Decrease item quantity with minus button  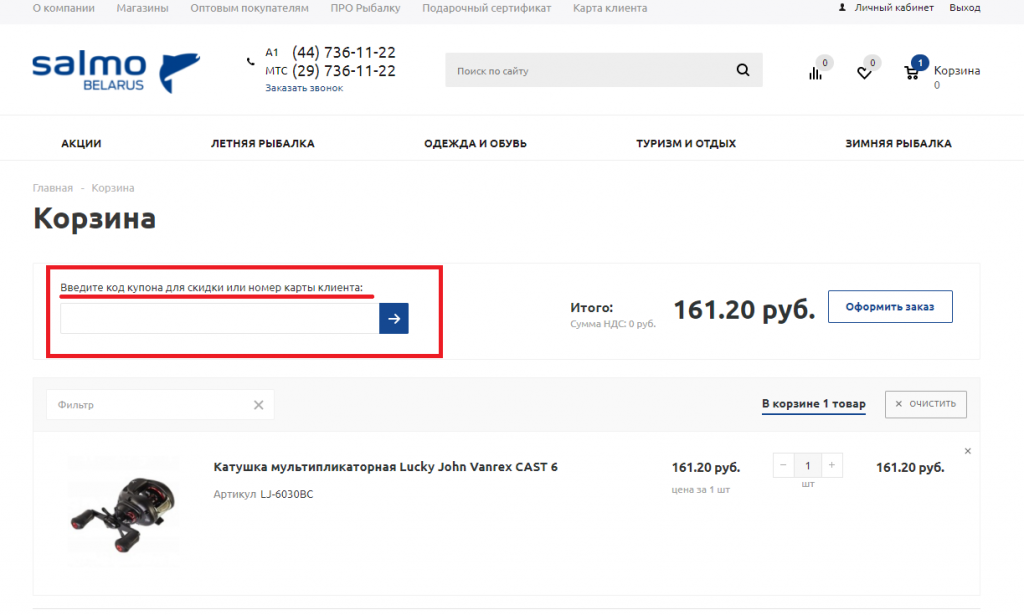[784, 465]
